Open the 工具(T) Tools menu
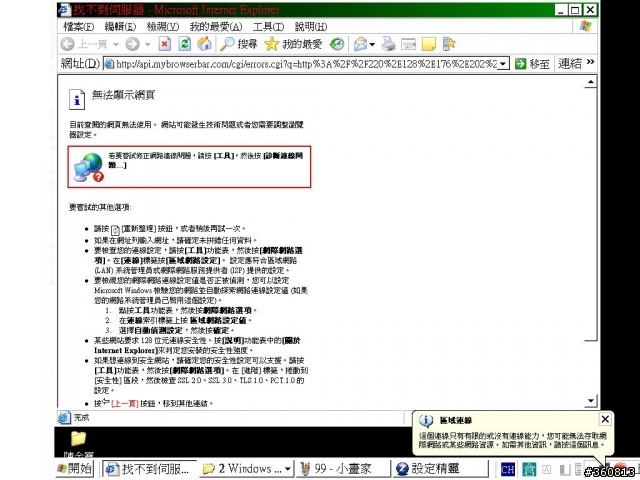The width and height of the screenshot is (640, 480). (x=268, y=27)
